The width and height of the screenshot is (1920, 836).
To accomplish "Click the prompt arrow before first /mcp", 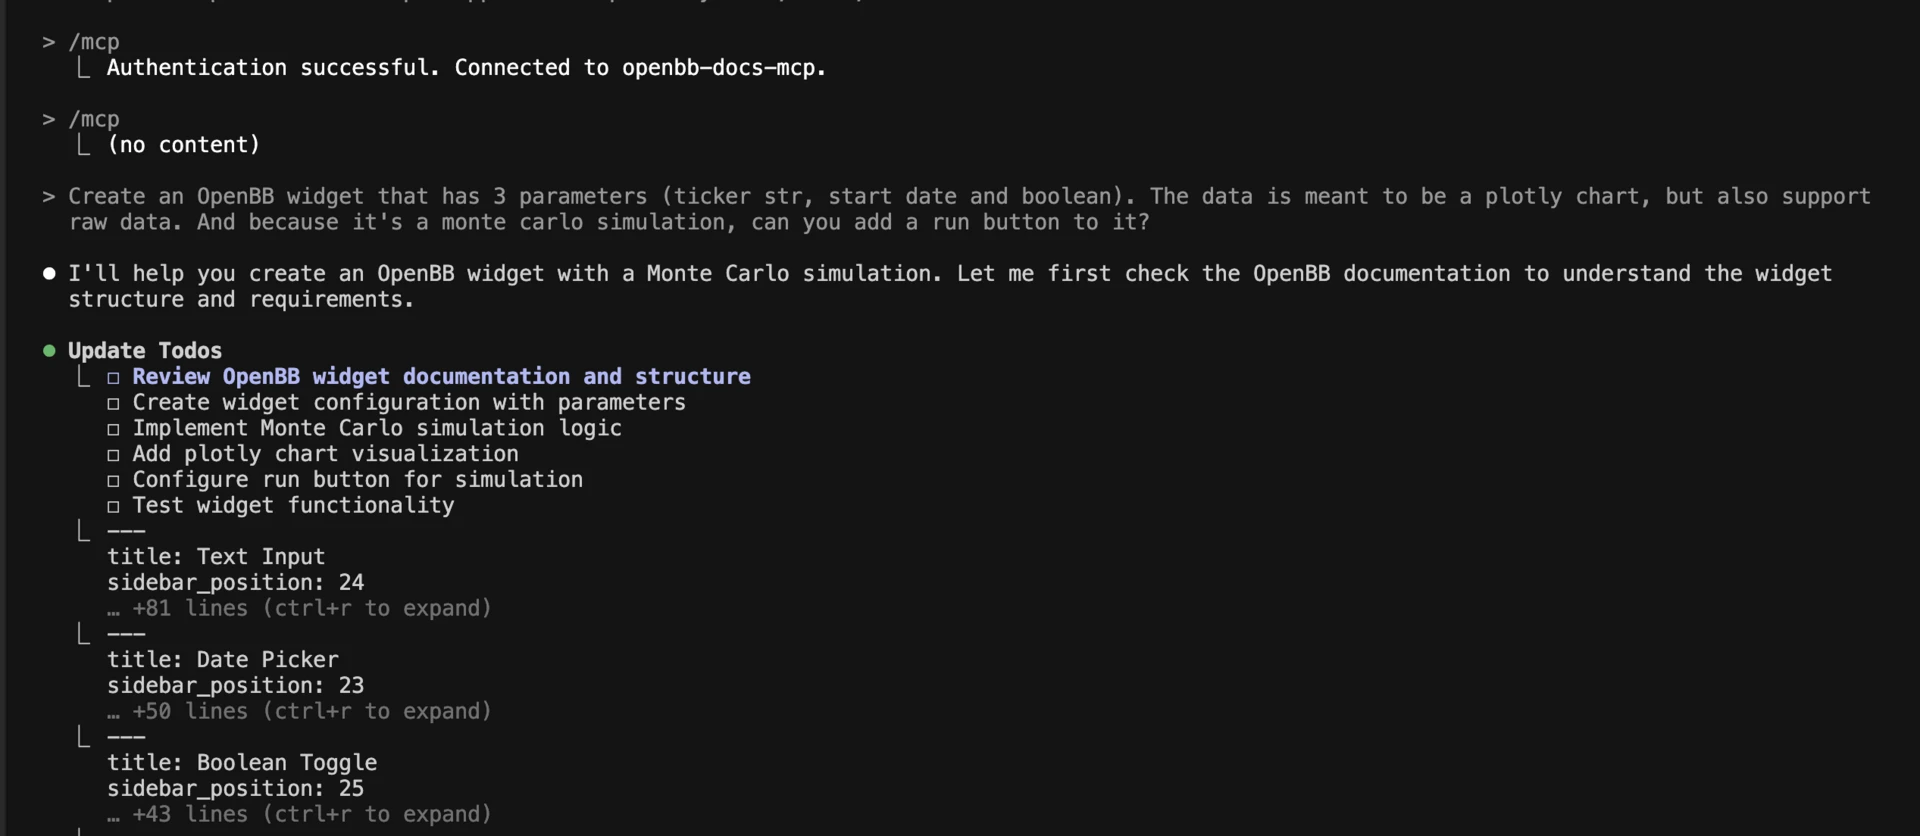I will (x=48, y=42).
